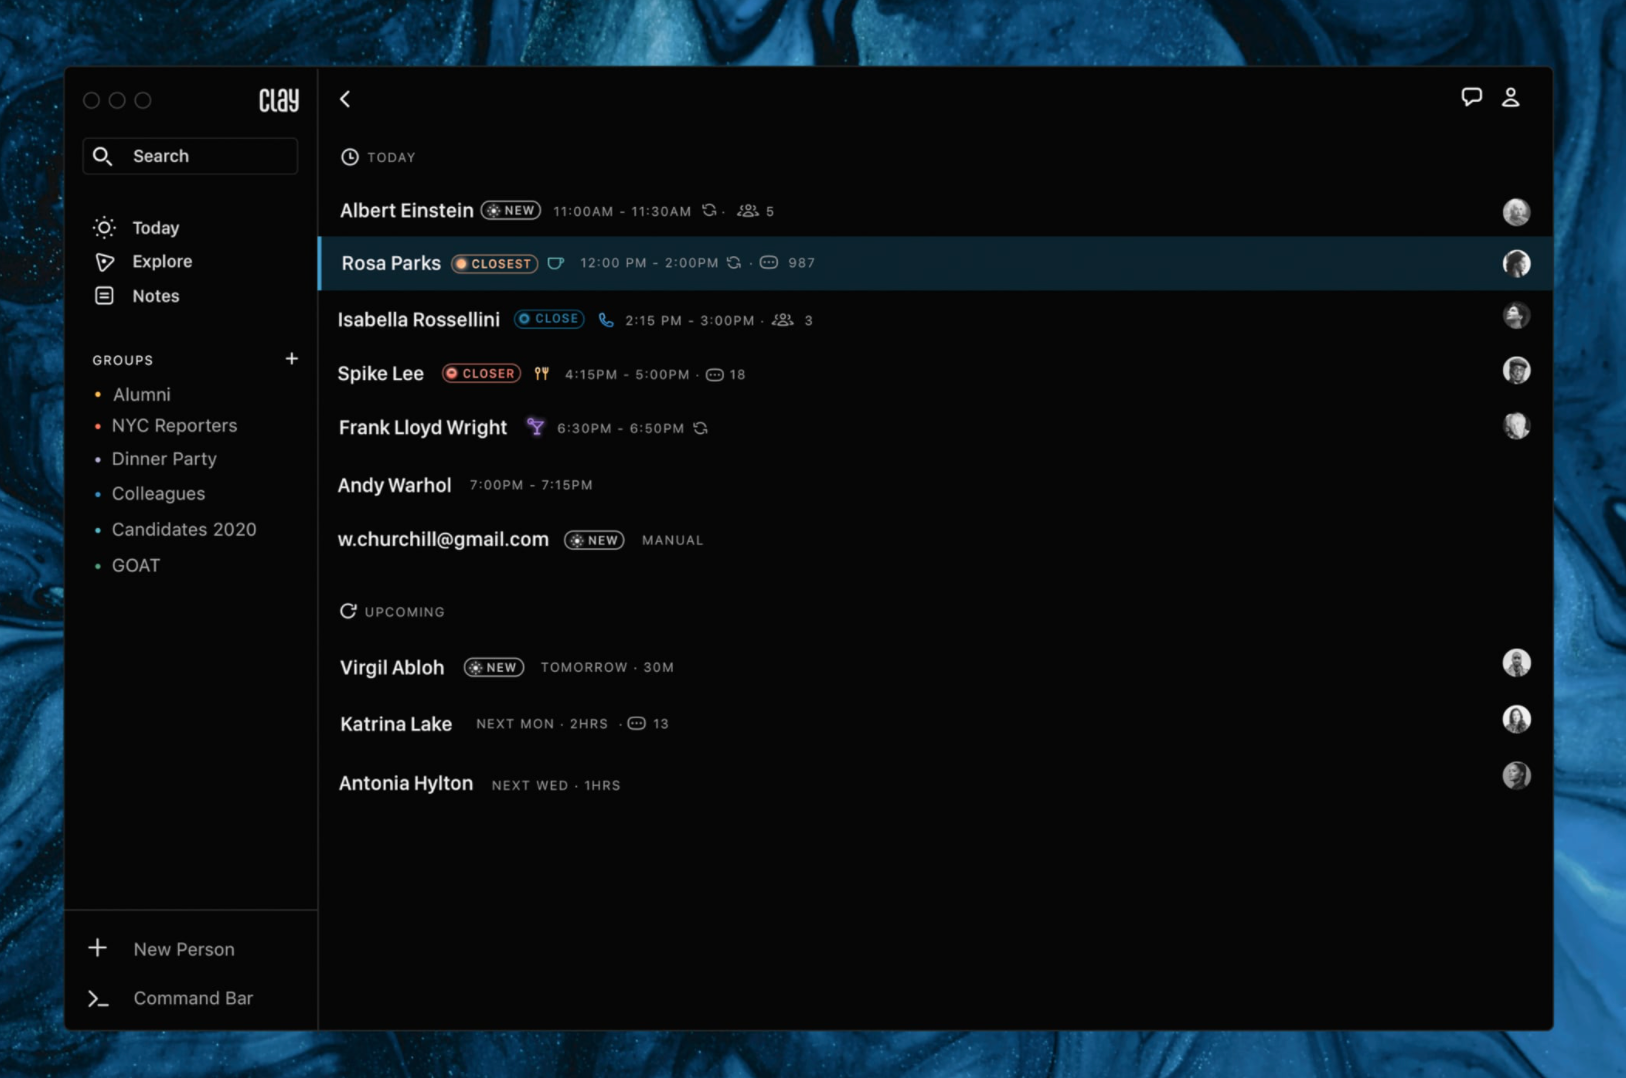Click the Search field
1626x1078 pixels.
point(190,156)
